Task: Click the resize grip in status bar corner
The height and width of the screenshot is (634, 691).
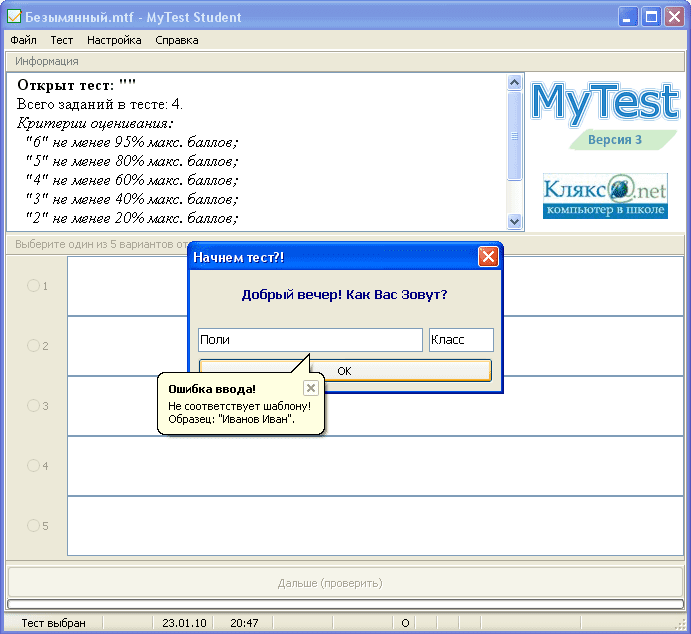Action: 680,624
